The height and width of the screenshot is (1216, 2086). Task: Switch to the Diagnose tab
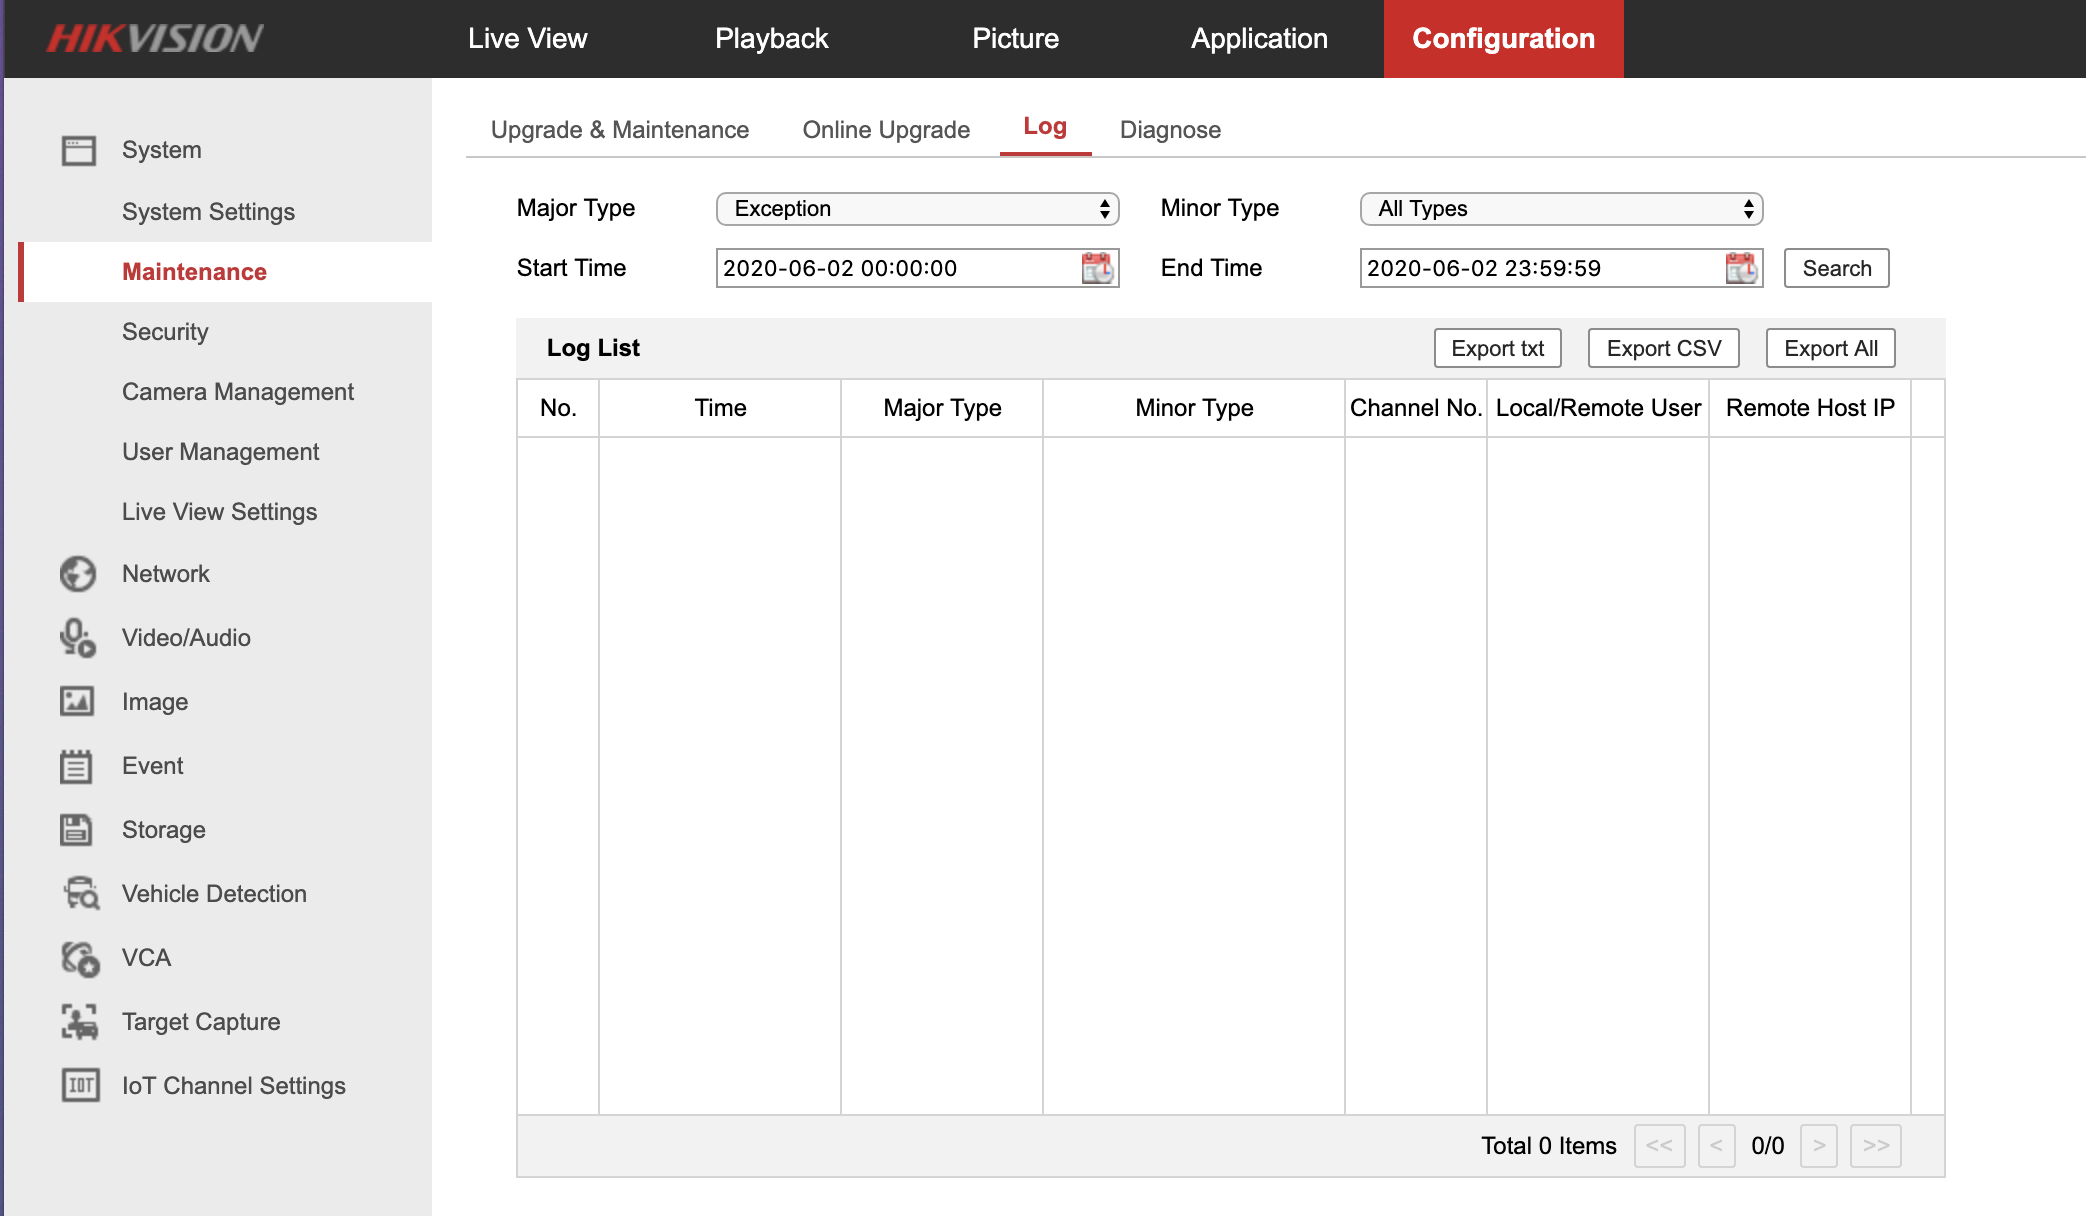(1170, 129)
